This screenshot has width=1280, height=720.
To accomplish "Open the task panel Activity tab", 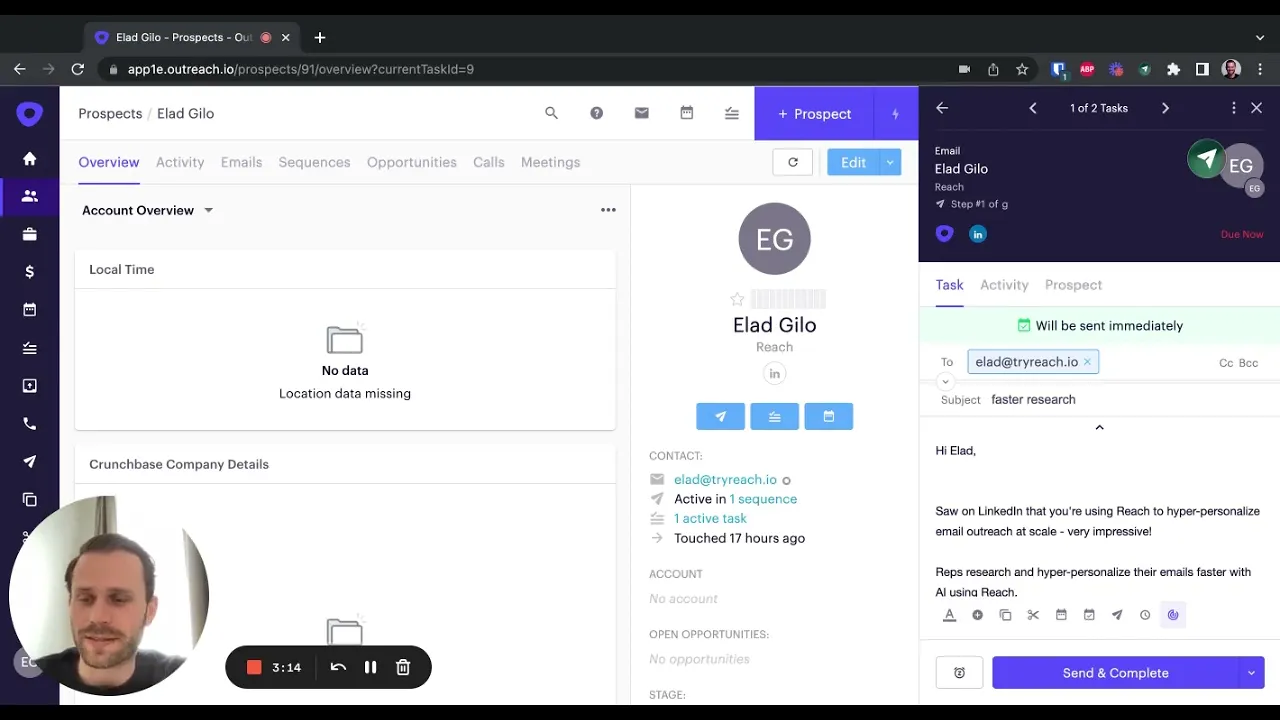I will point(1004,285).
